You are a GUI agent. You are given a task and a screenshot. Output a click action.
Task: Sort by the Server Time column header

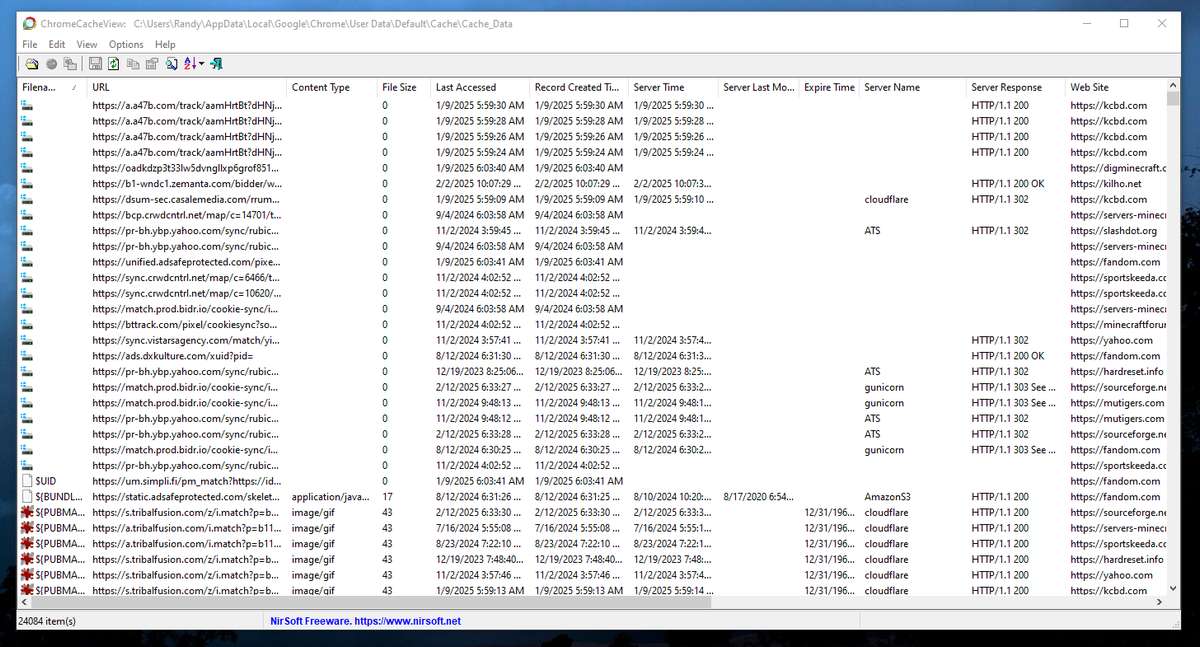pos(673,88)
